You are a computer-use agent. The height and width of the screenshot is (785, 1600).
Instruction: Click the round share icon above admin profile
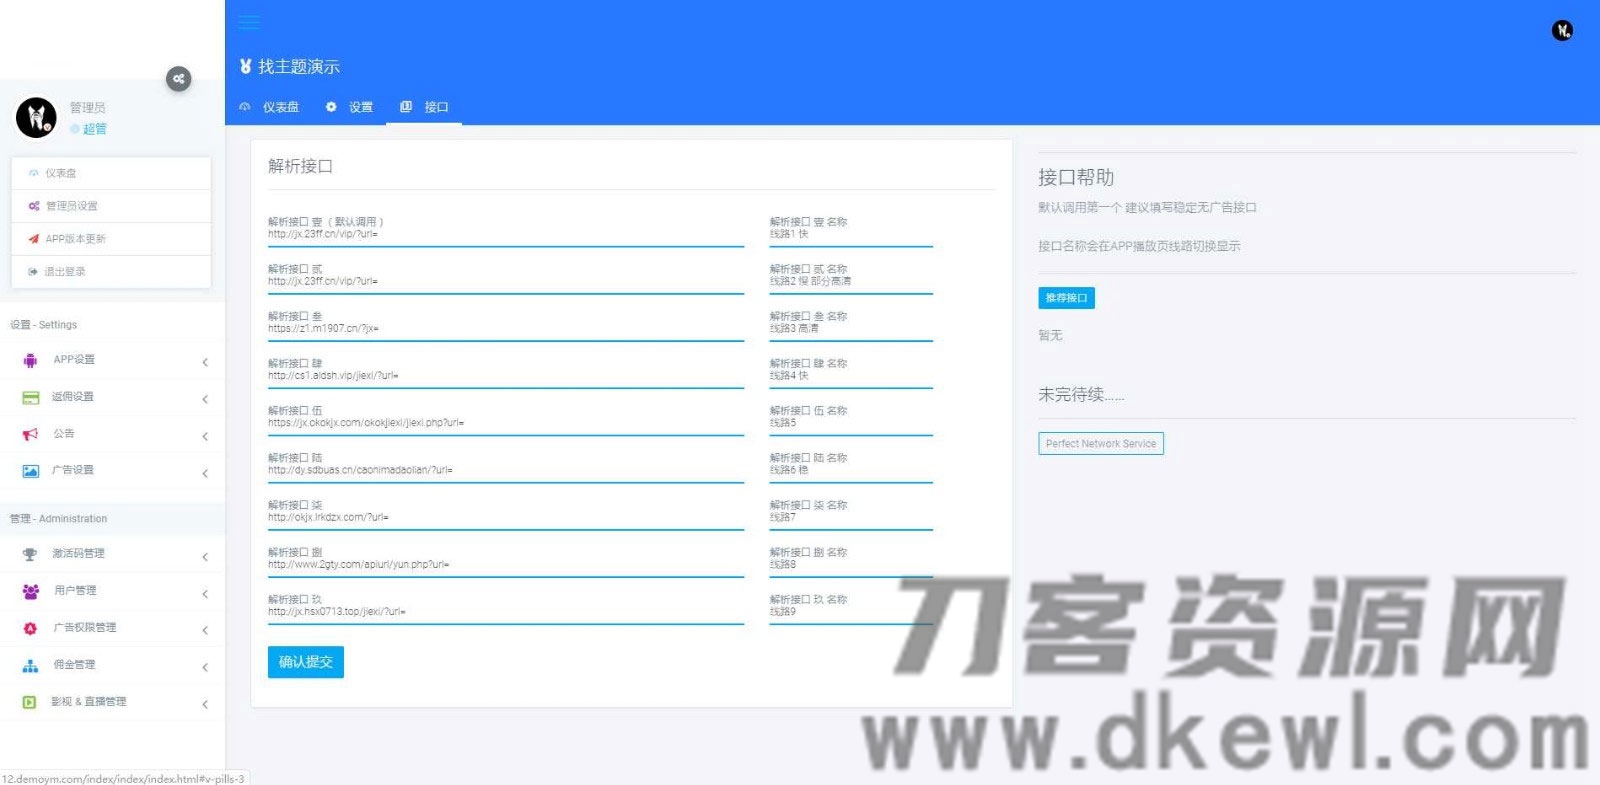pyautogui.click(x=178, y=79)
